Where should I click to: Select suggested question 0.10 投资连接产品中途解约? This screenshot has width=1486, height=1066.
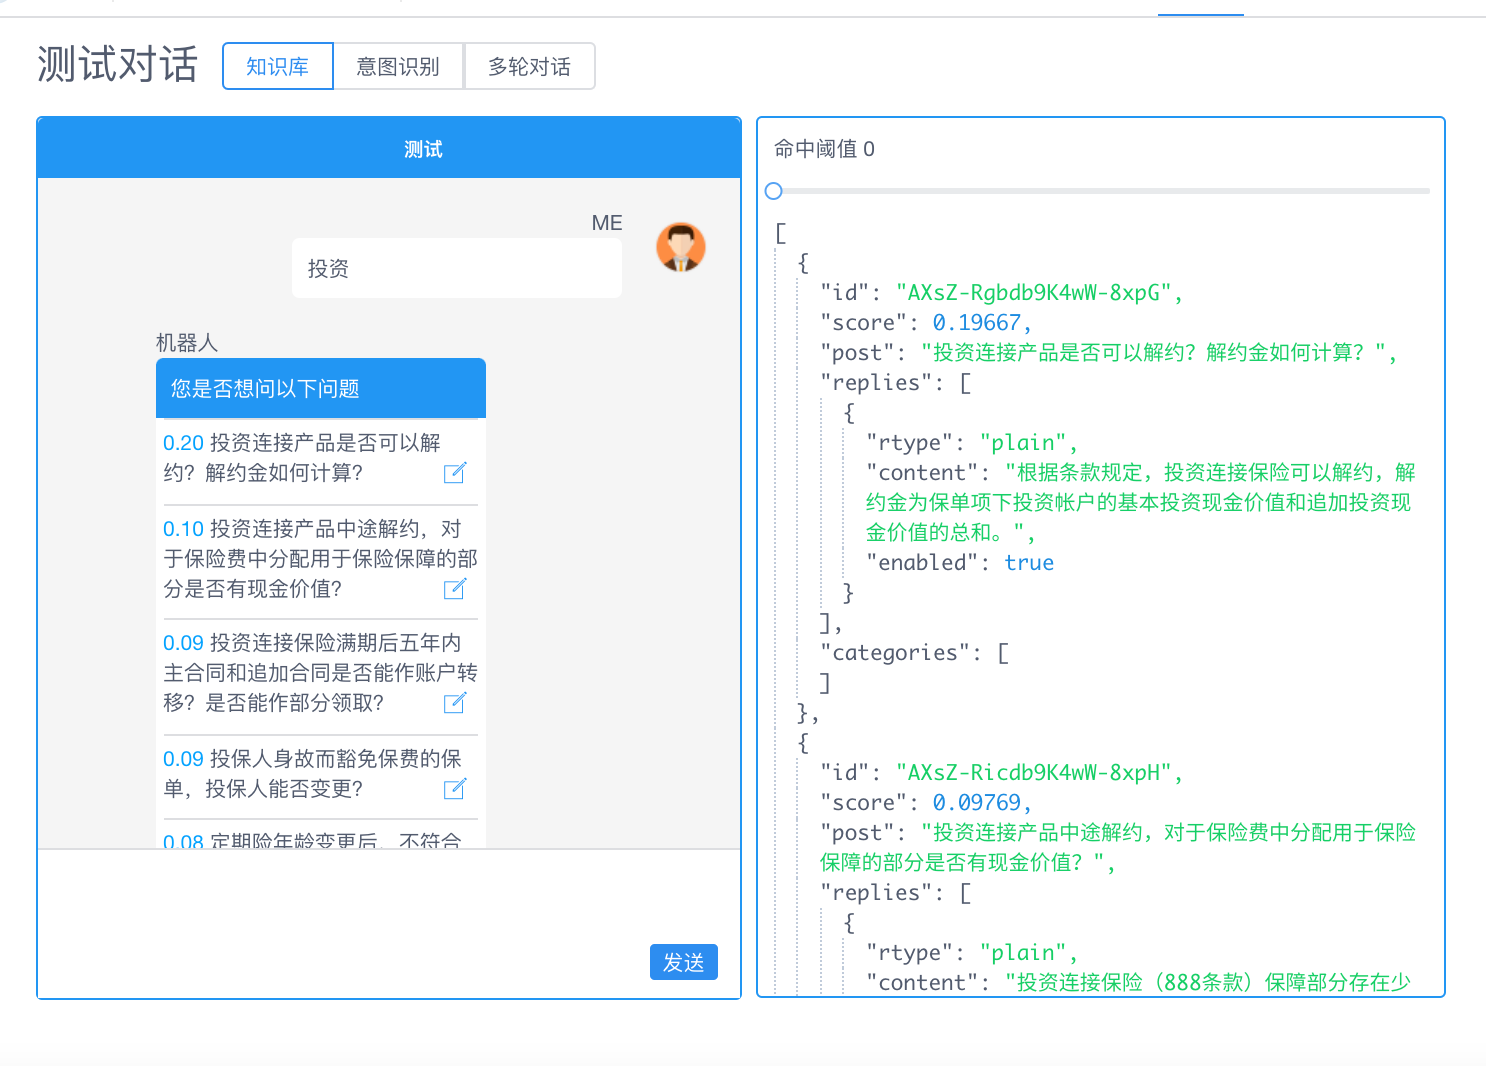[320, 559]
